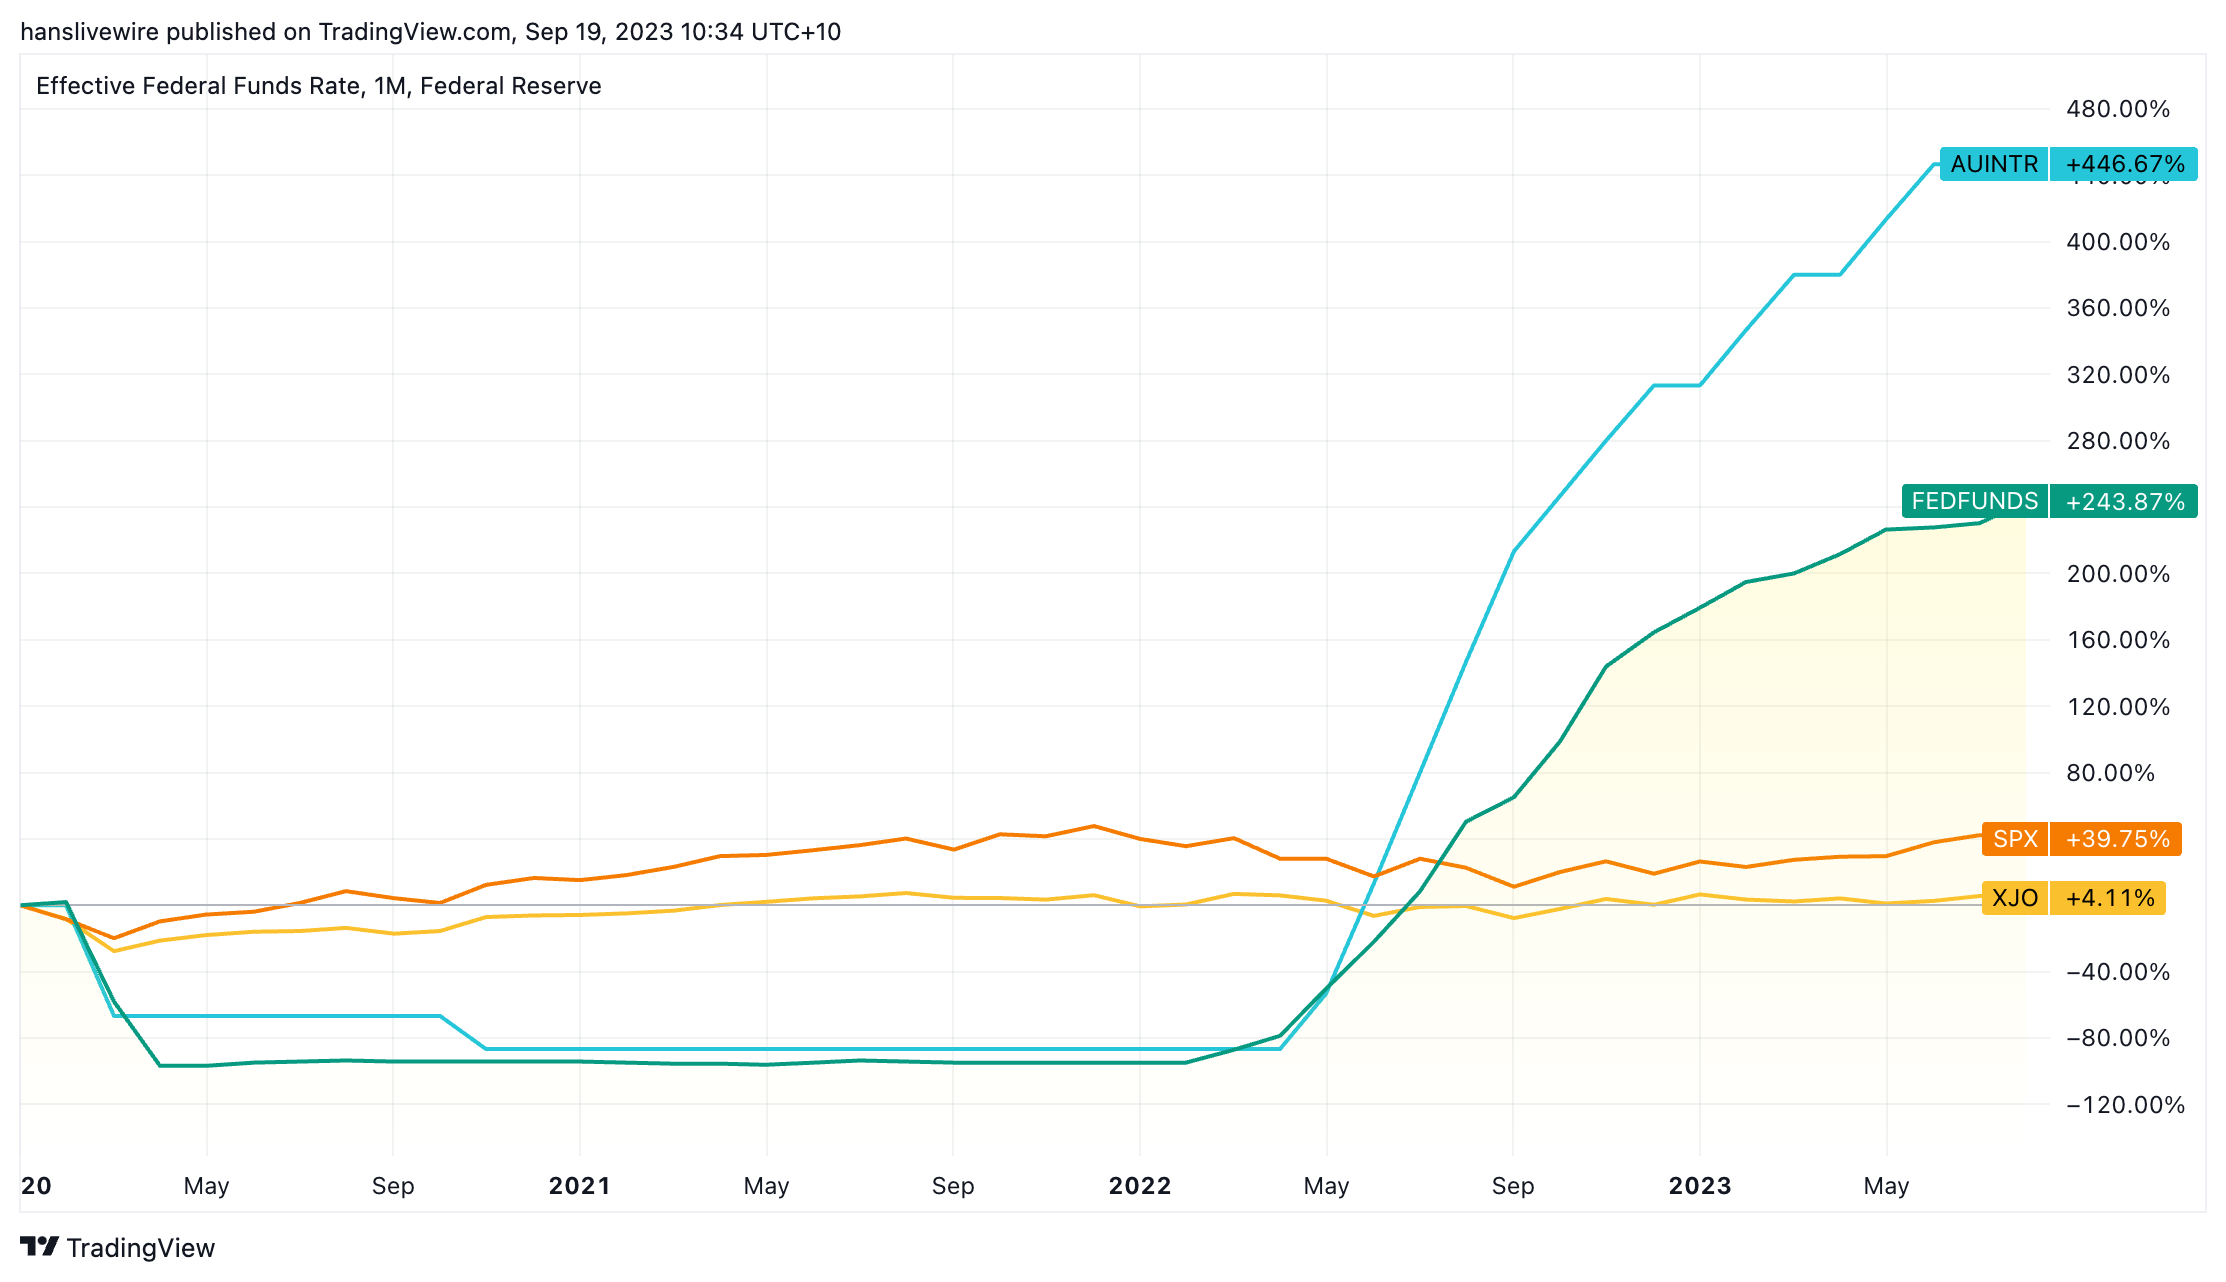Screen dimensions: 2226x1282
Task: Click the 2022 label on the time axis
Action: 1139,1186
